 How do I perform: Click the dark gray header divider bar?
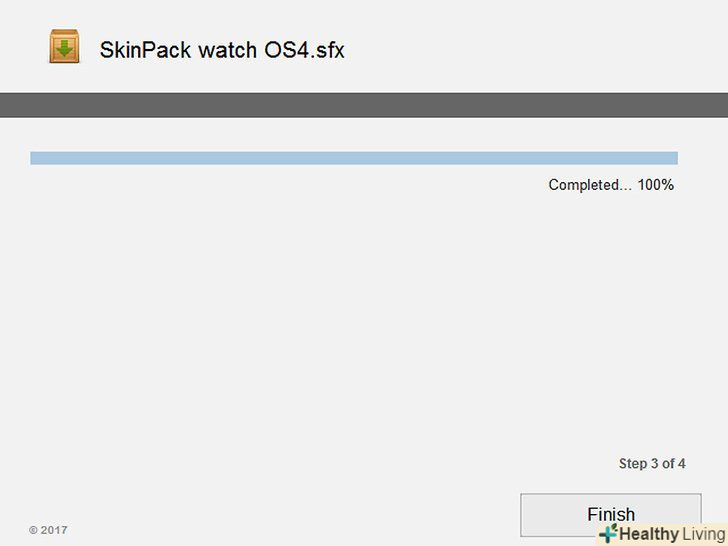point(364,105)
